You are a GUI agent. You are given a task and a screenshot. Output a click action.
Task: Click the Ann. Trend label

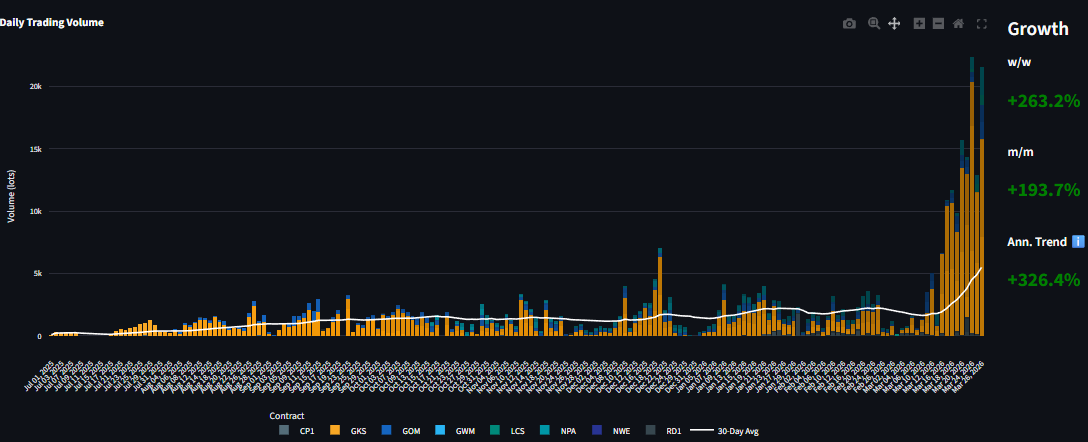coord(1037,241)
